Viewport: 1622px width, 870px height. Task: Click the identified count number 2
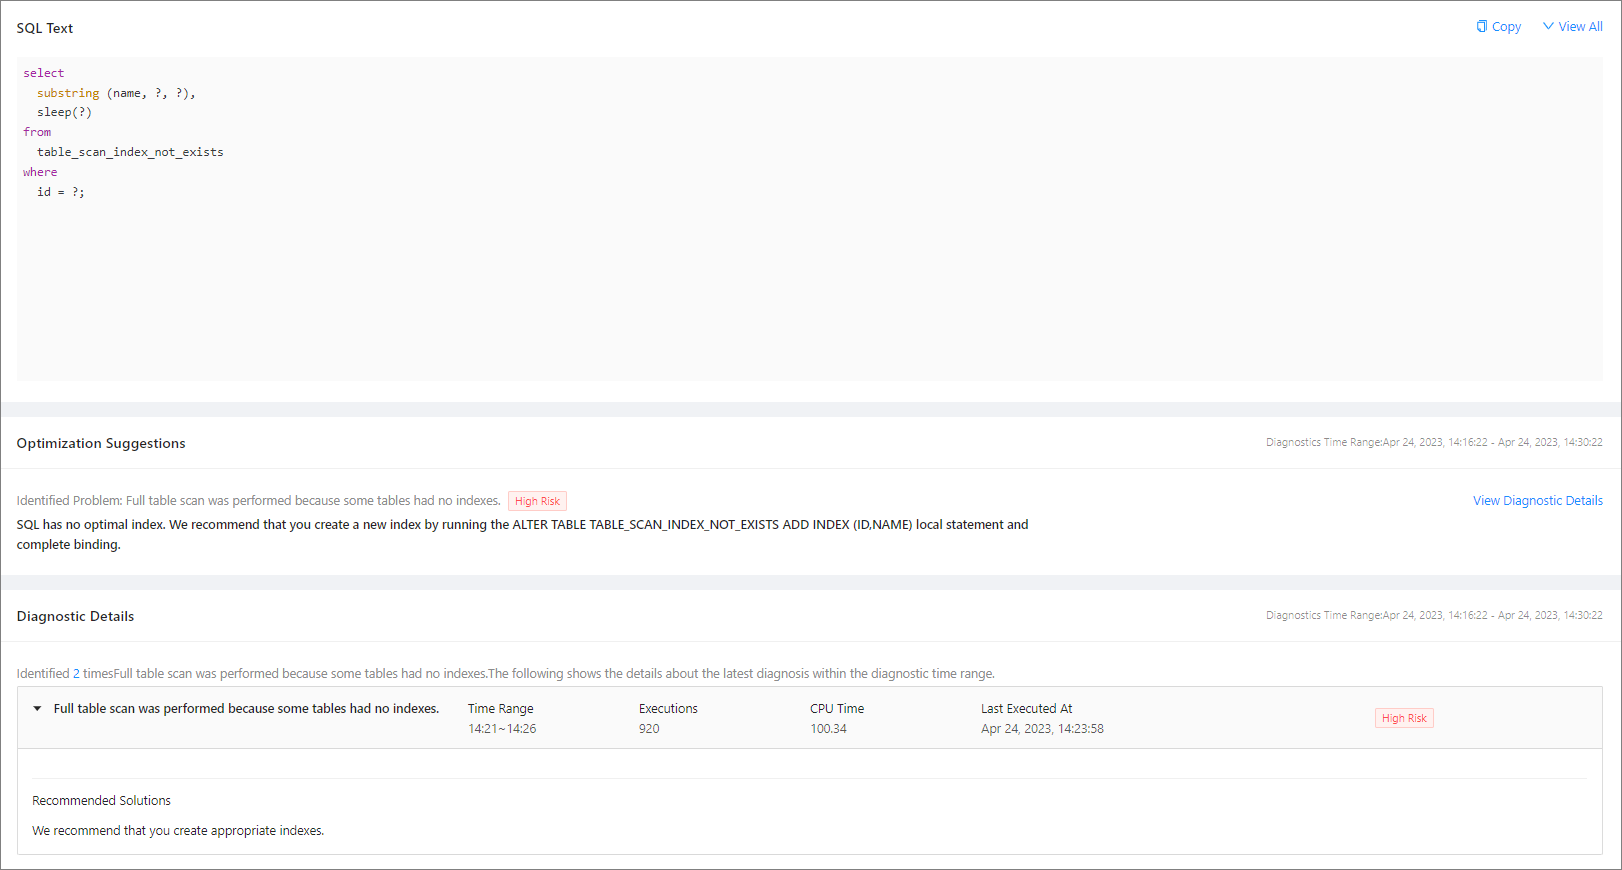(x=77, y=674)
